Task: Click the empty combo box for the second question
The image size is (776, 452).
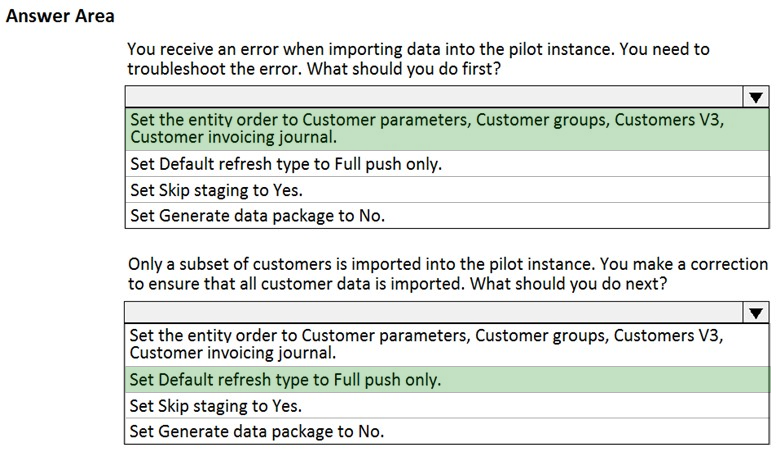Action: click(434, 313)
